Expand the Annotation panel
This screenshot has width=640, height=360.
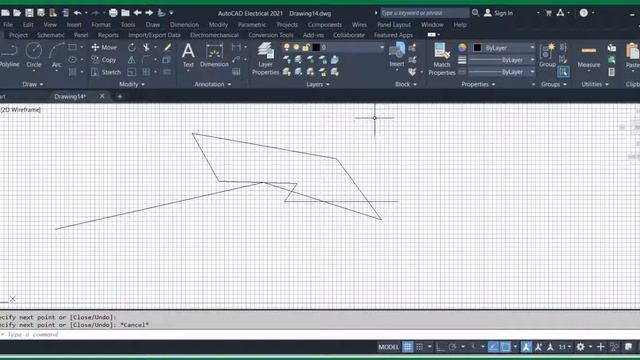tap(212, 84)
